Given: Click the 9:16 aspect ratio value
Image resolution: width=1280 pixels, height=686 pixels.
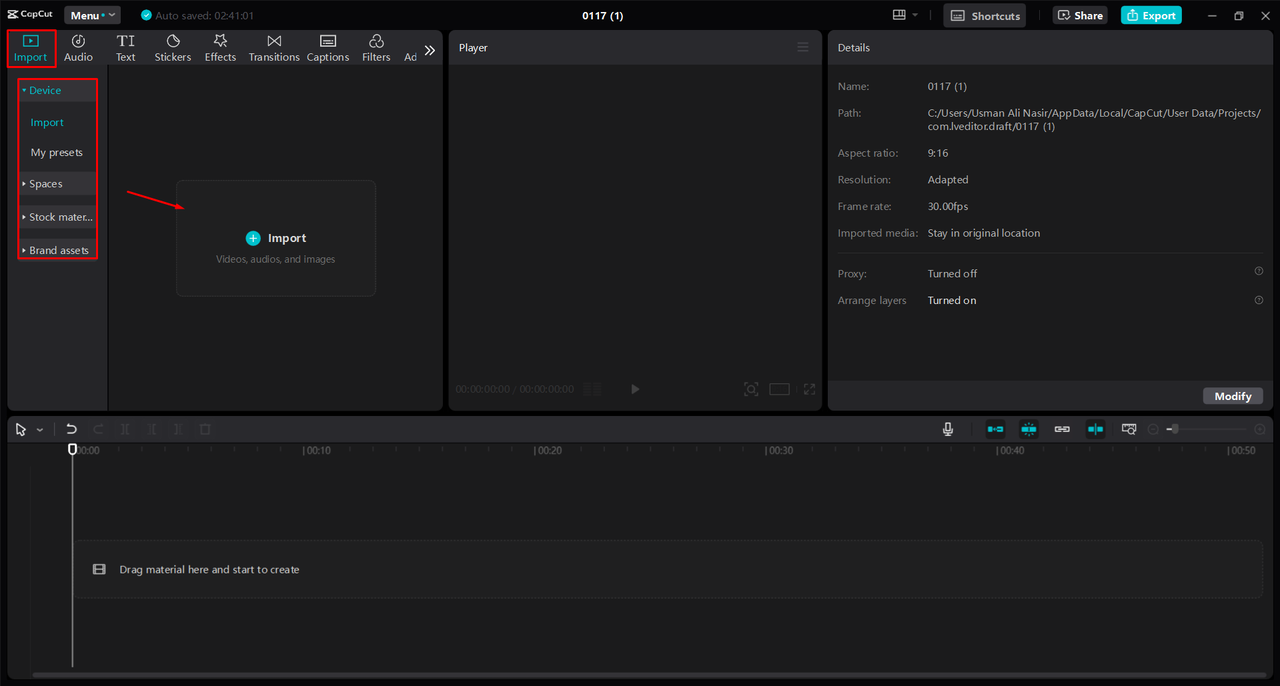Looking at the screenshot, I should (x=938, y=153).
